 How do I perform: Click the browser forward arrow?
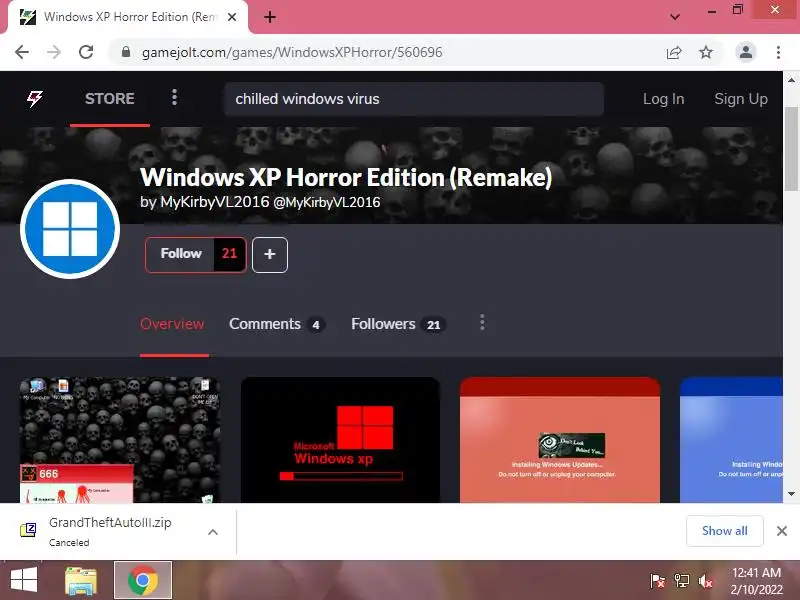[x=54, y=52]
